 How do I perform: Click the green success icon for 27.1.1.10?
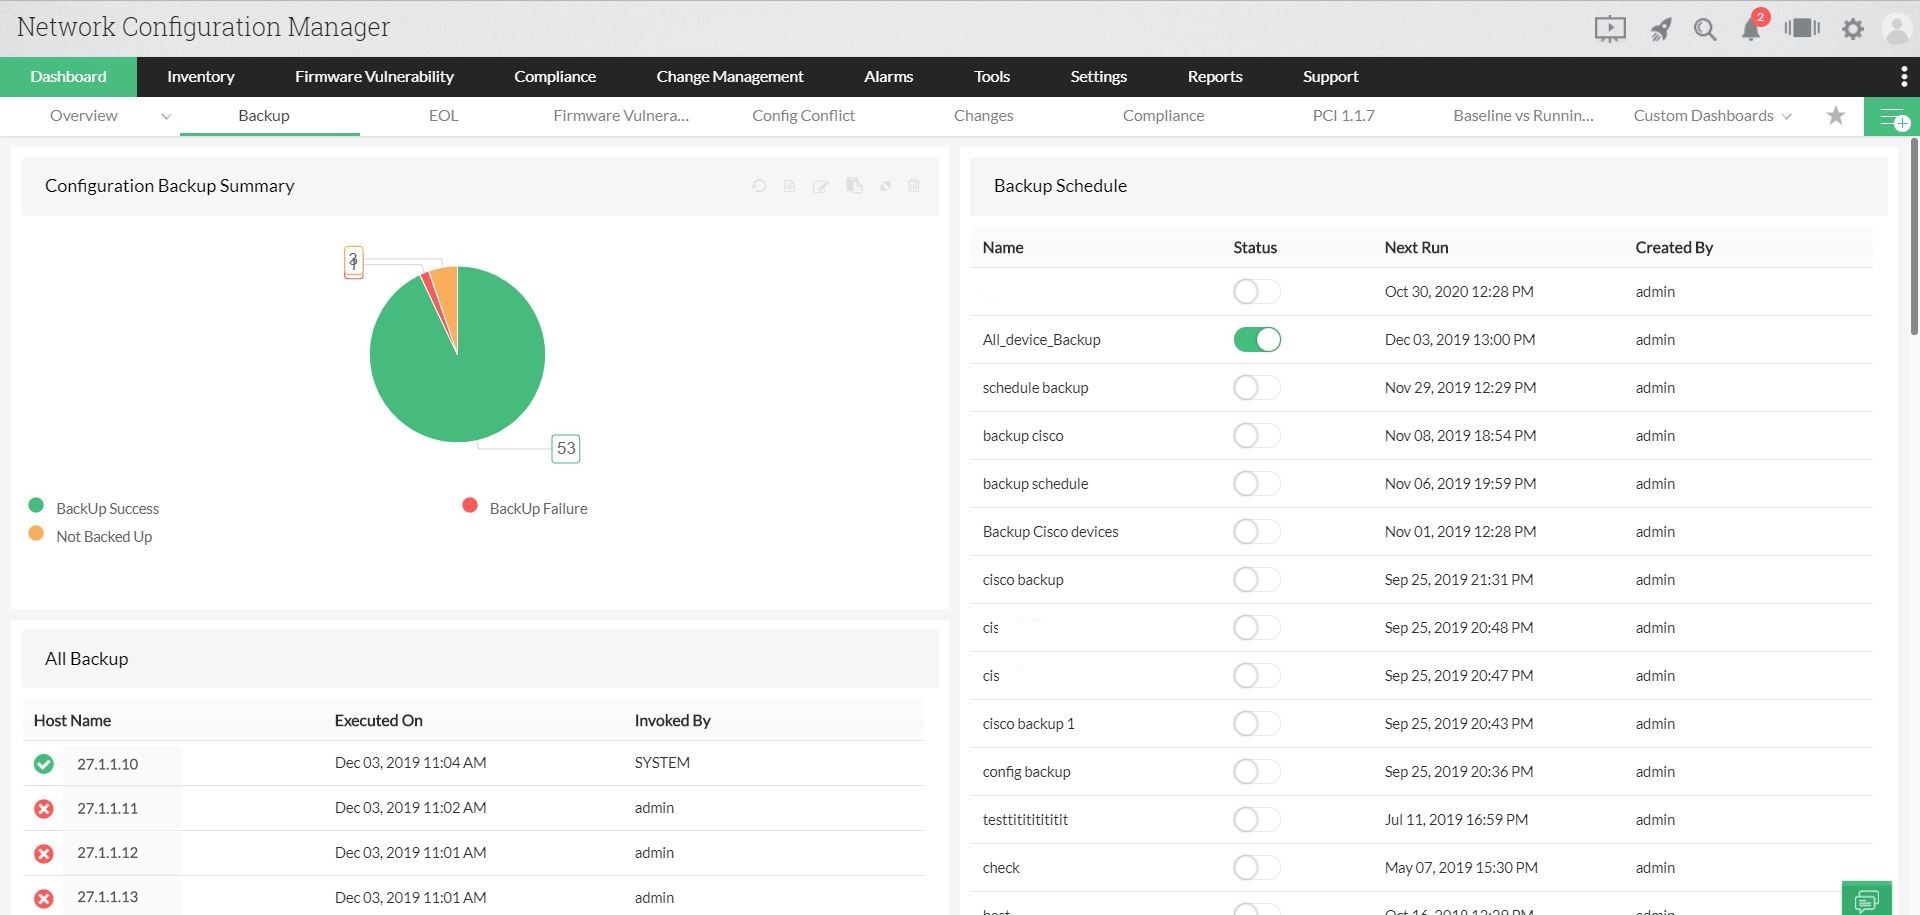[x=44, y=764]
